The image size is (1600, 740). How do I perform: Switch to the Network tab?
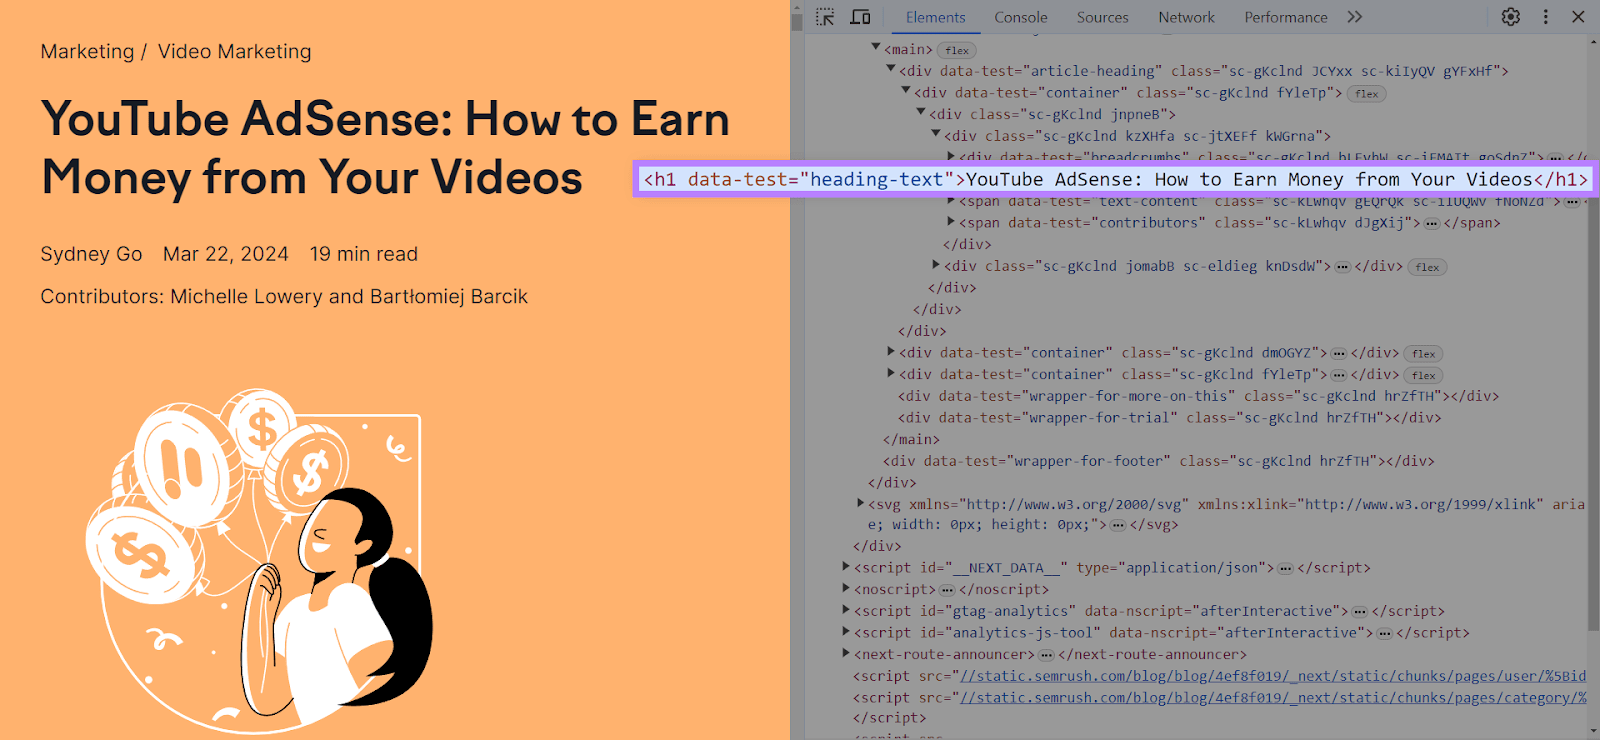tap(1187, 17)
